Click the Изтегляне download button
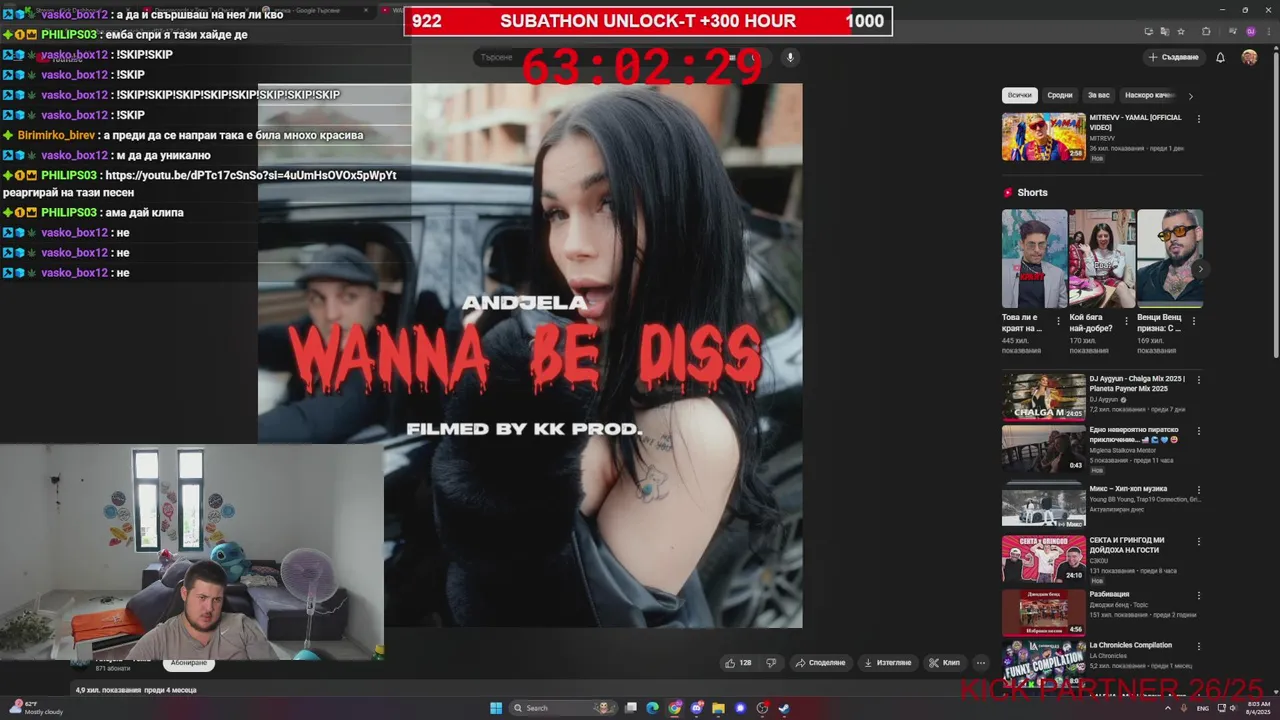The height and width of the screenshot is (720, 1280). click(887, 662)
